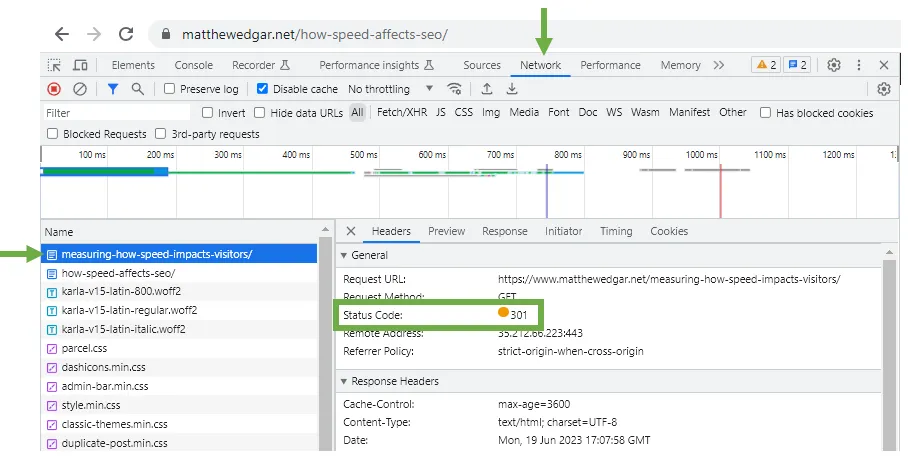Select the Network tab
This screenshot has height=469, width=922.
(x=540, y=65)
